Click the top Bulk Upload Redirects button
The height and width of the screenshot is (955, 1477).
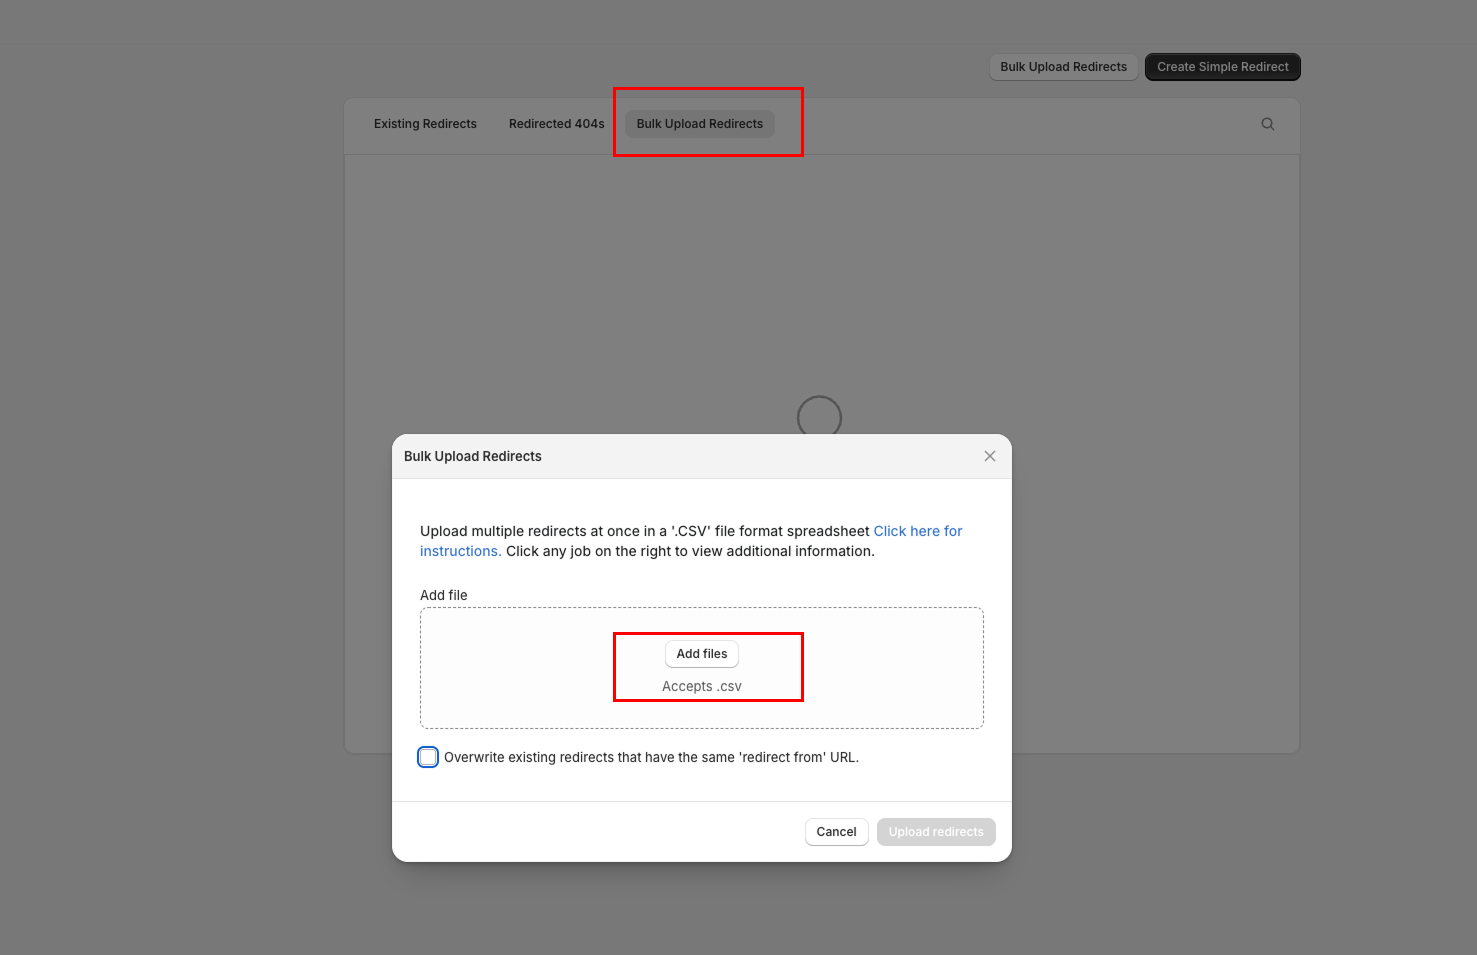pos(1063,67)
